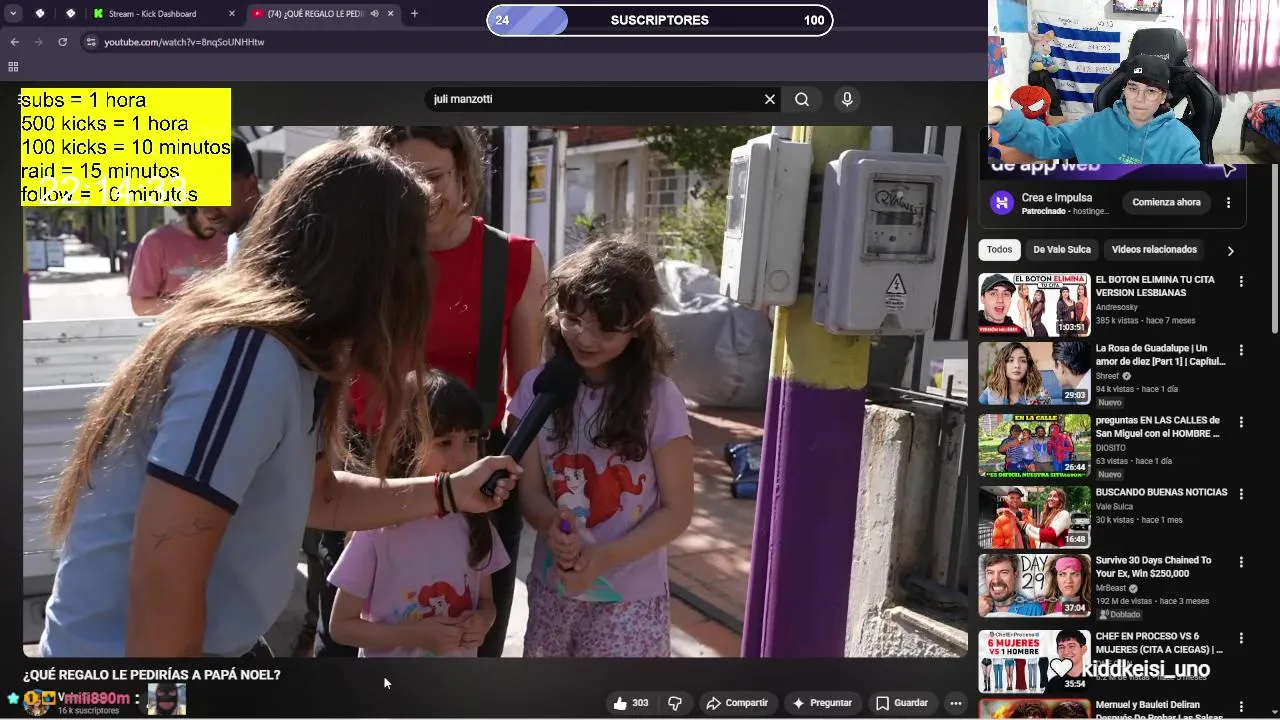Open preguntas EN LAS CALLES thumbnail
The width and height of the screenshot is (1280, 720).
pos(1034,446)
